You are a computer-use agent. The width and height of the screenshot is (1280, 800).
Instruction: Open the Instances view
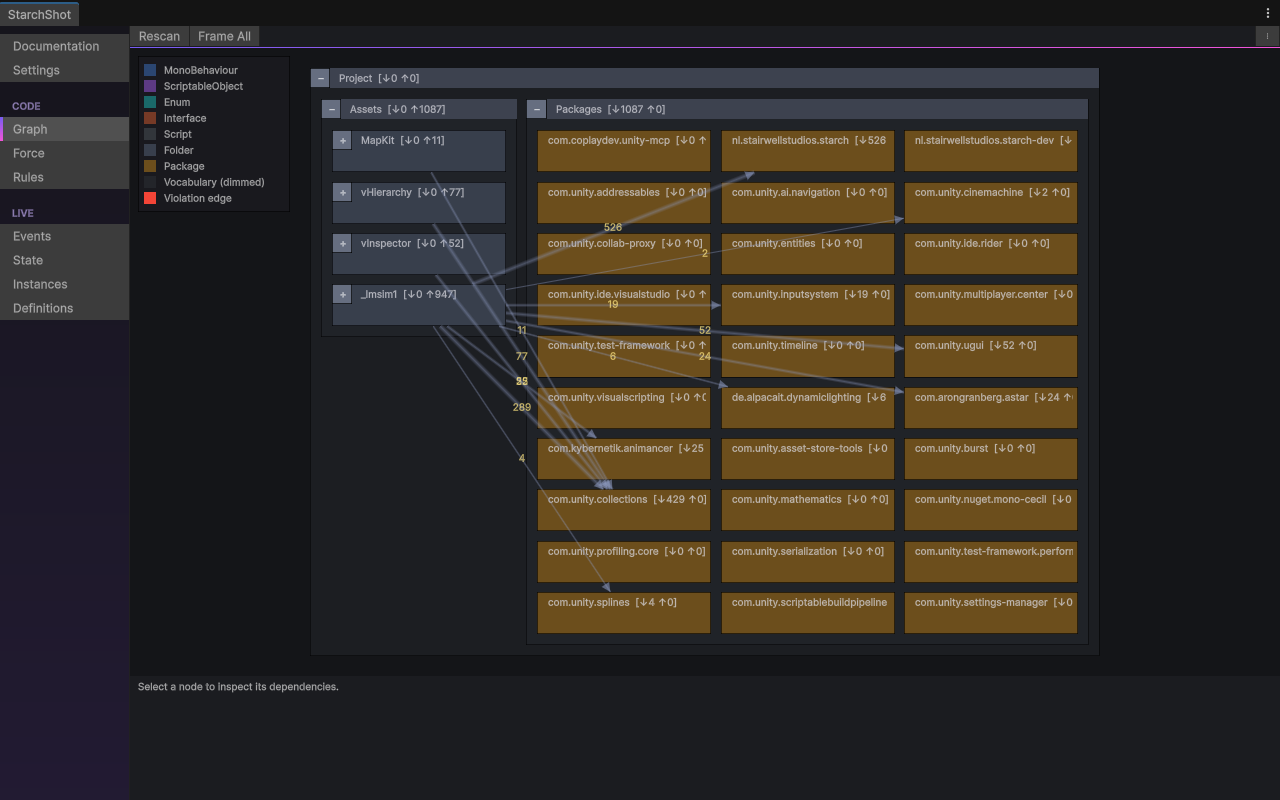click(x=64, y=284)
